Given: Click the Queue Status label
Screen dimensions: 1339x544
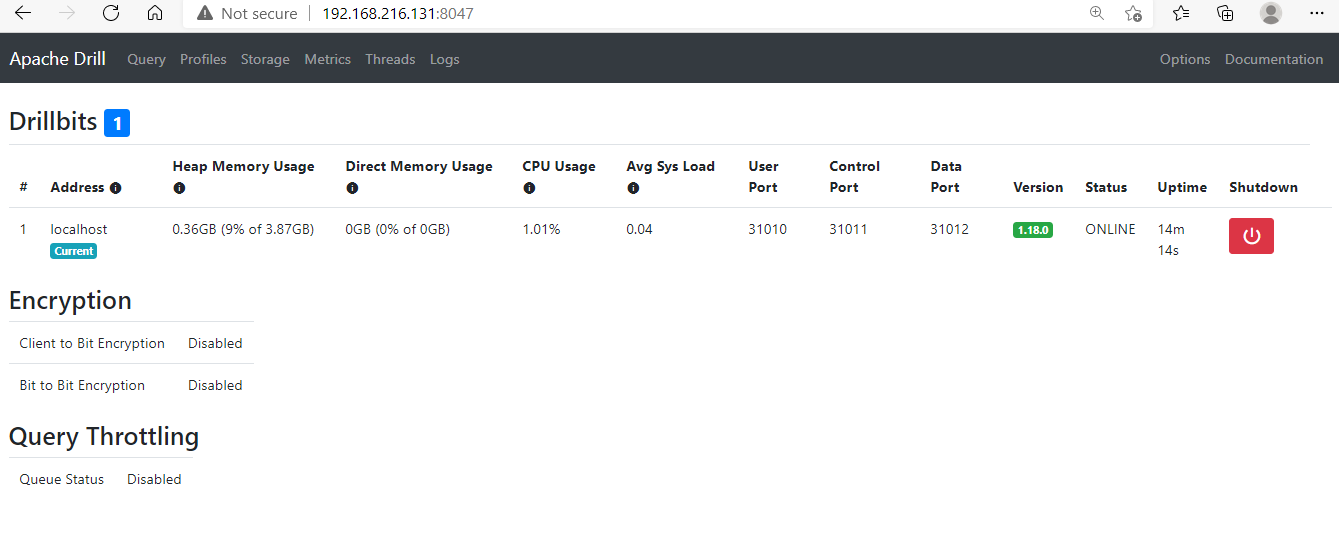Looking at the screenshot, I should click(x=62, y=479).
